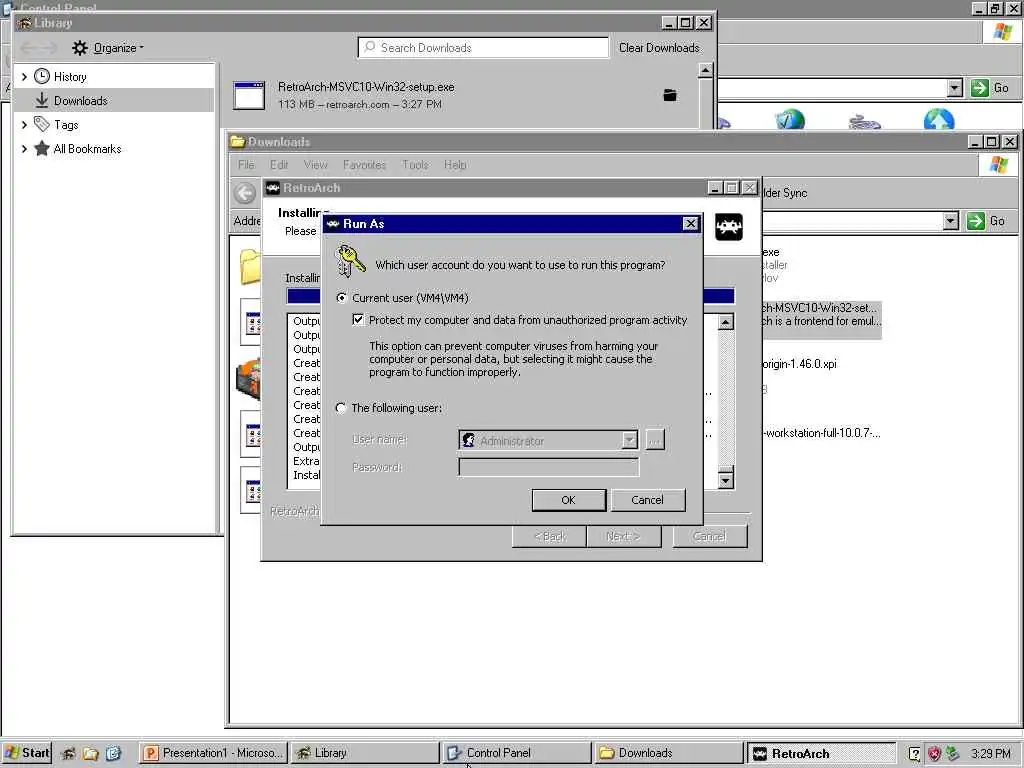This screenshot has height=768, width=1024.
Task: Click the question mark tray icon
Action: [x=914, y=754]
